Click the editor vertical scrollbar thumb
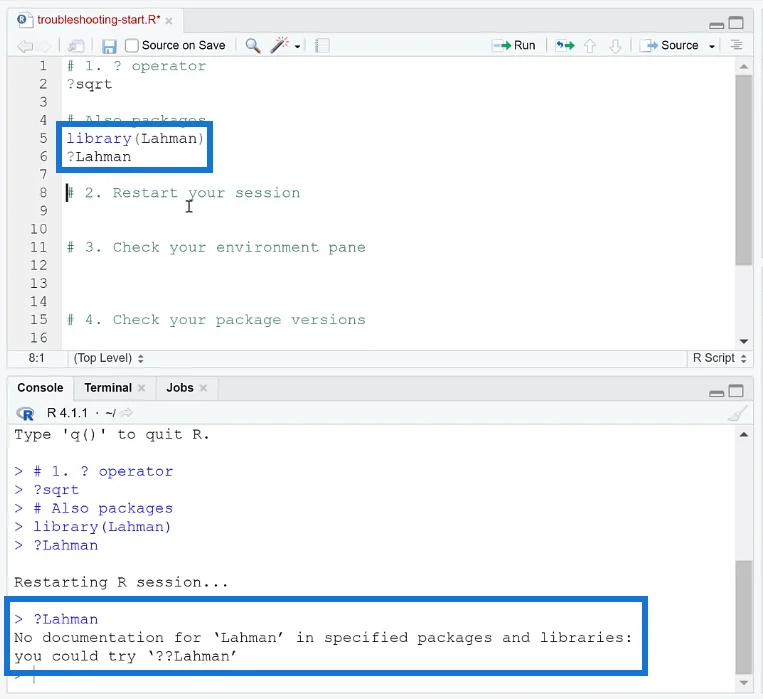This screenshot has height=699, width=763. click(744, 170)
